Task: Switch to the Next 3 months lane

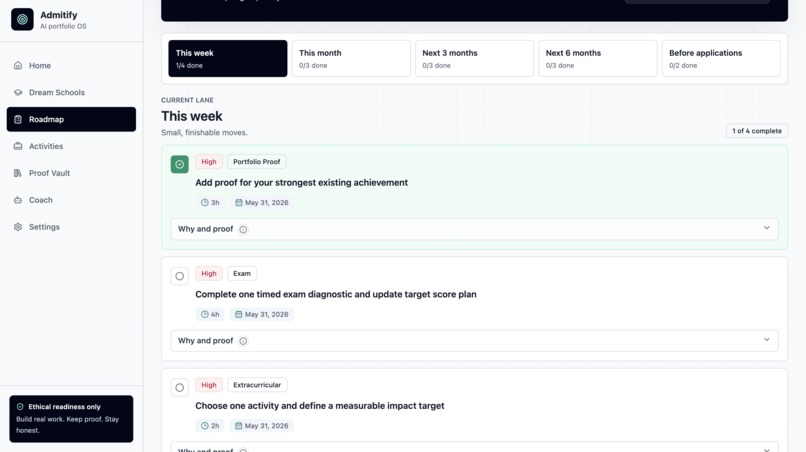Action: [x=474, y=59]
